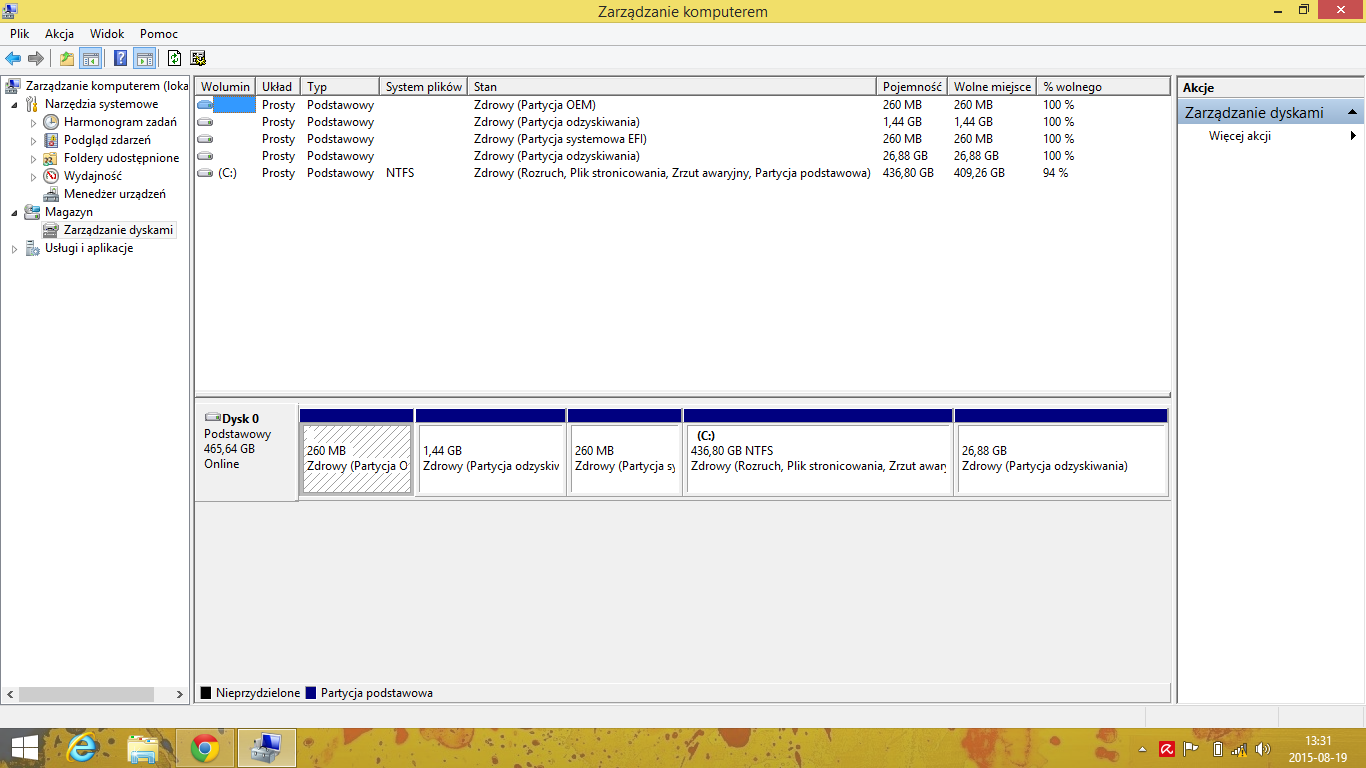Toggle the show/hide action pane icon
Viewport: 1366px width, 768px height.
[144, 58]
